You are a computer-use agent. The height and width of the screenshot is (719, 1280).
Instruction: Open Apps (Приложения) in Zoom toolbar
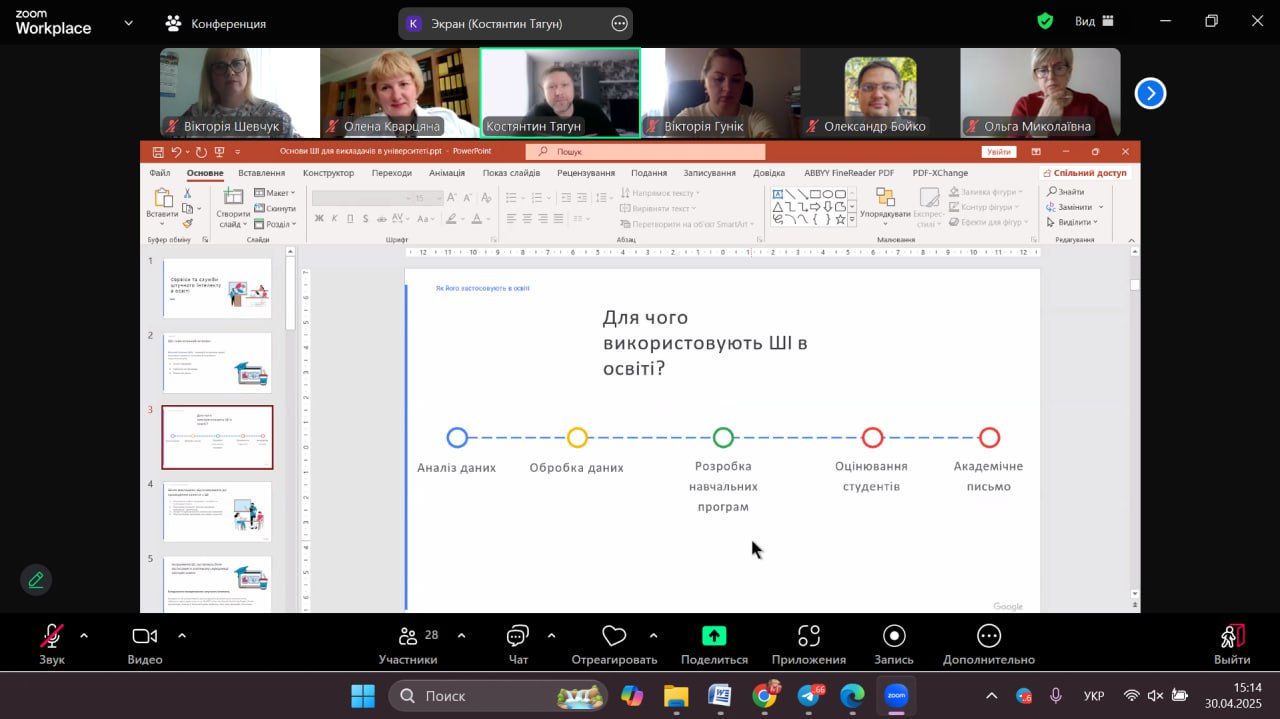click(x=808, y=637)
